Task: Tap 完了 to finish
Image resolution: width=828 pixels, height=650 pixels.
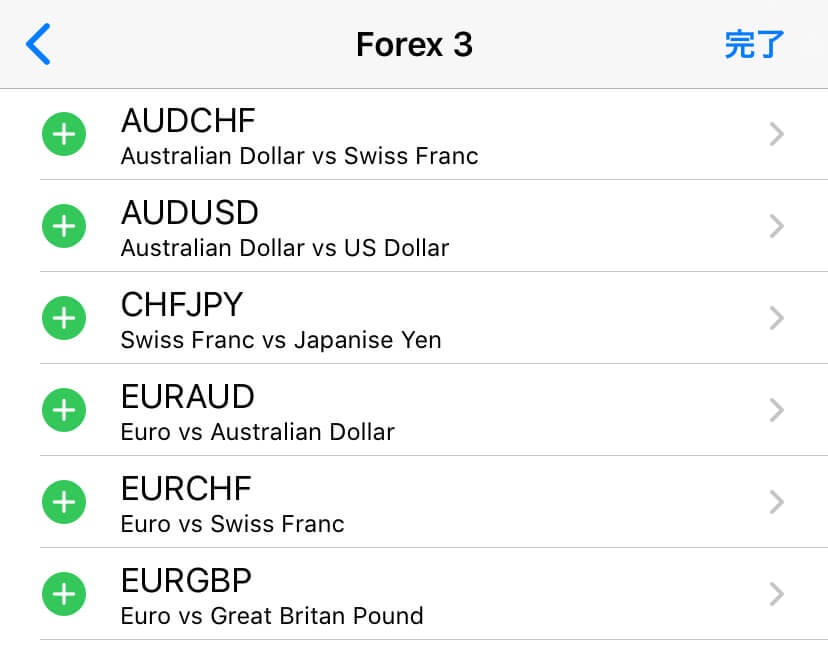Action: tap(754, 44)
